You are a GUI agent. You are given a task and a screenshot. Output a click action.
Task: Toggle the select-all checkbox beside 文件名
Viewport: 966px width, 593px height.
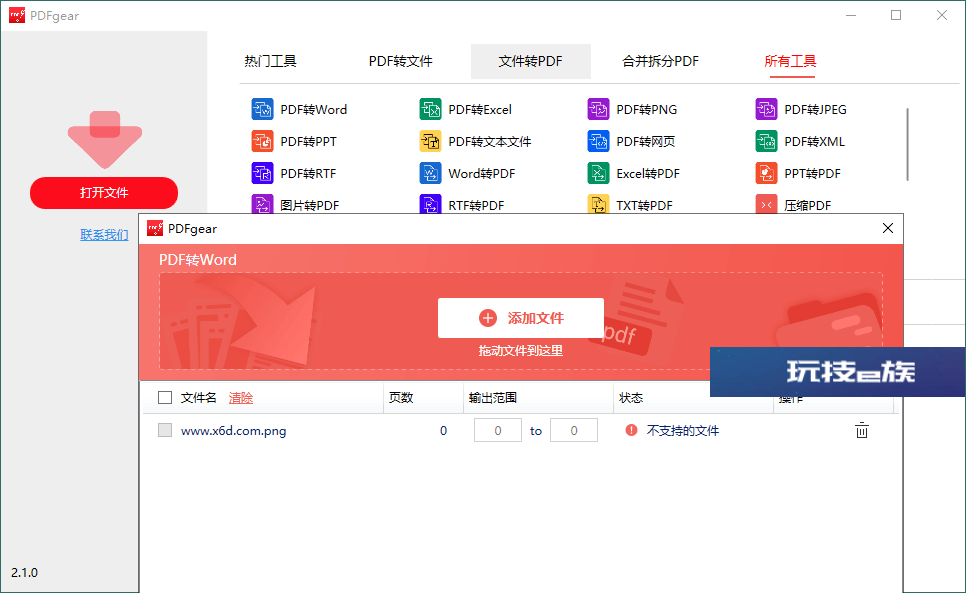pyautogui.click(x=165, y=398)
